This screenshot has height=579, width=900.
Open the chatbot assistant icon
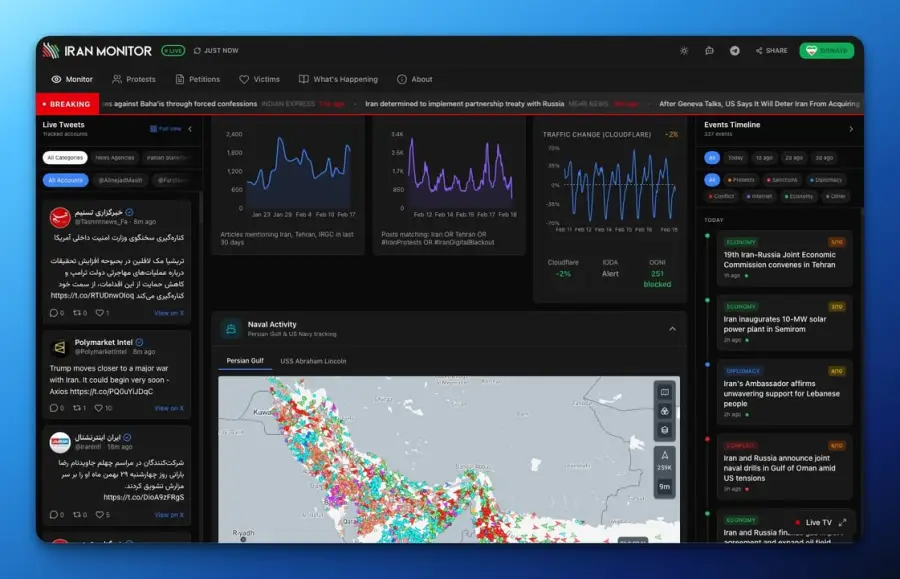click(709, 50)
